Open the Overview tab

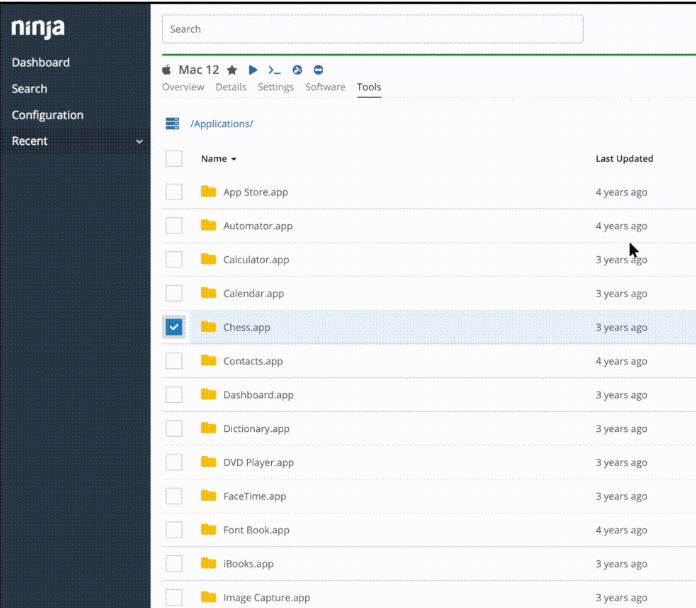(x=183, y=87)
